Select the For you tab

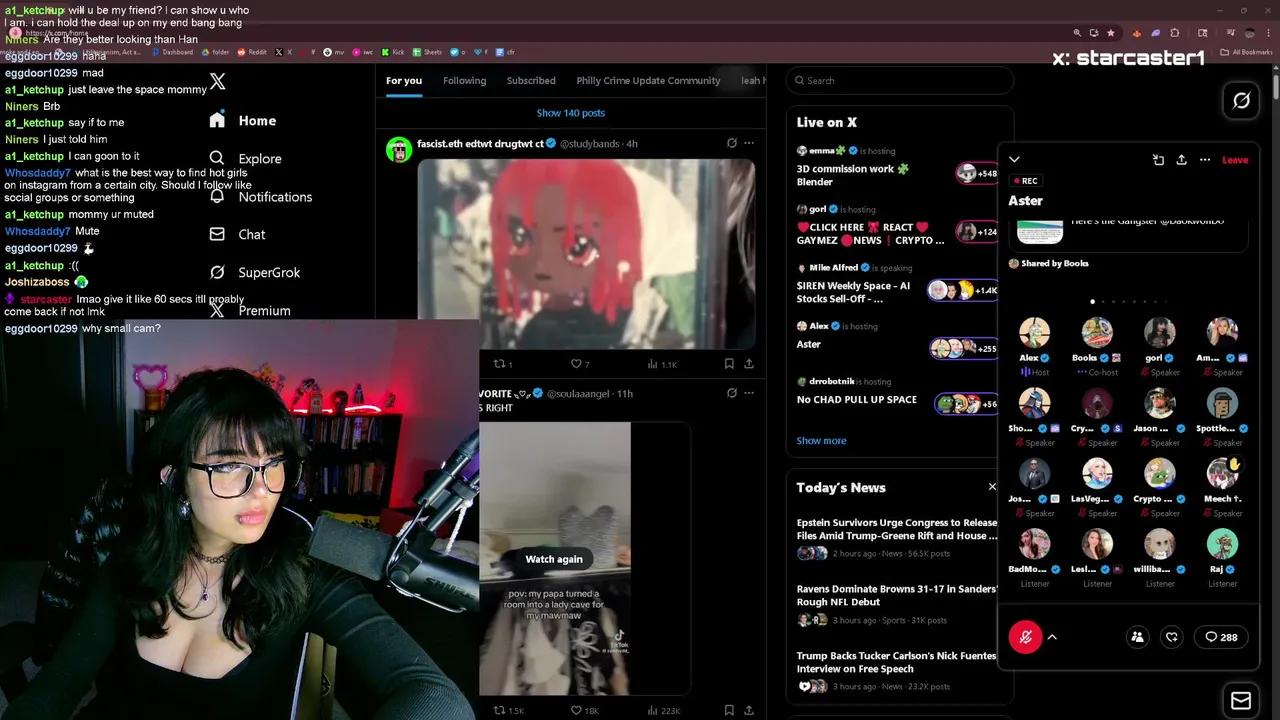[x=404, y=81]
